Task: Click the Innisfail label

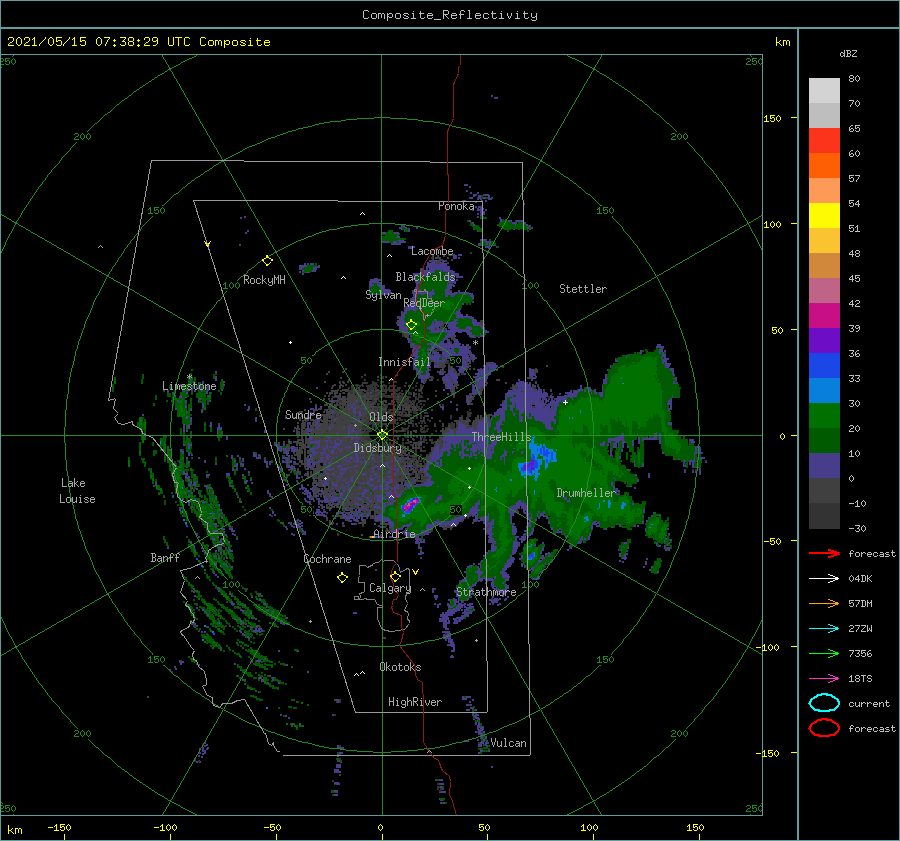Action: coord(404,362)
